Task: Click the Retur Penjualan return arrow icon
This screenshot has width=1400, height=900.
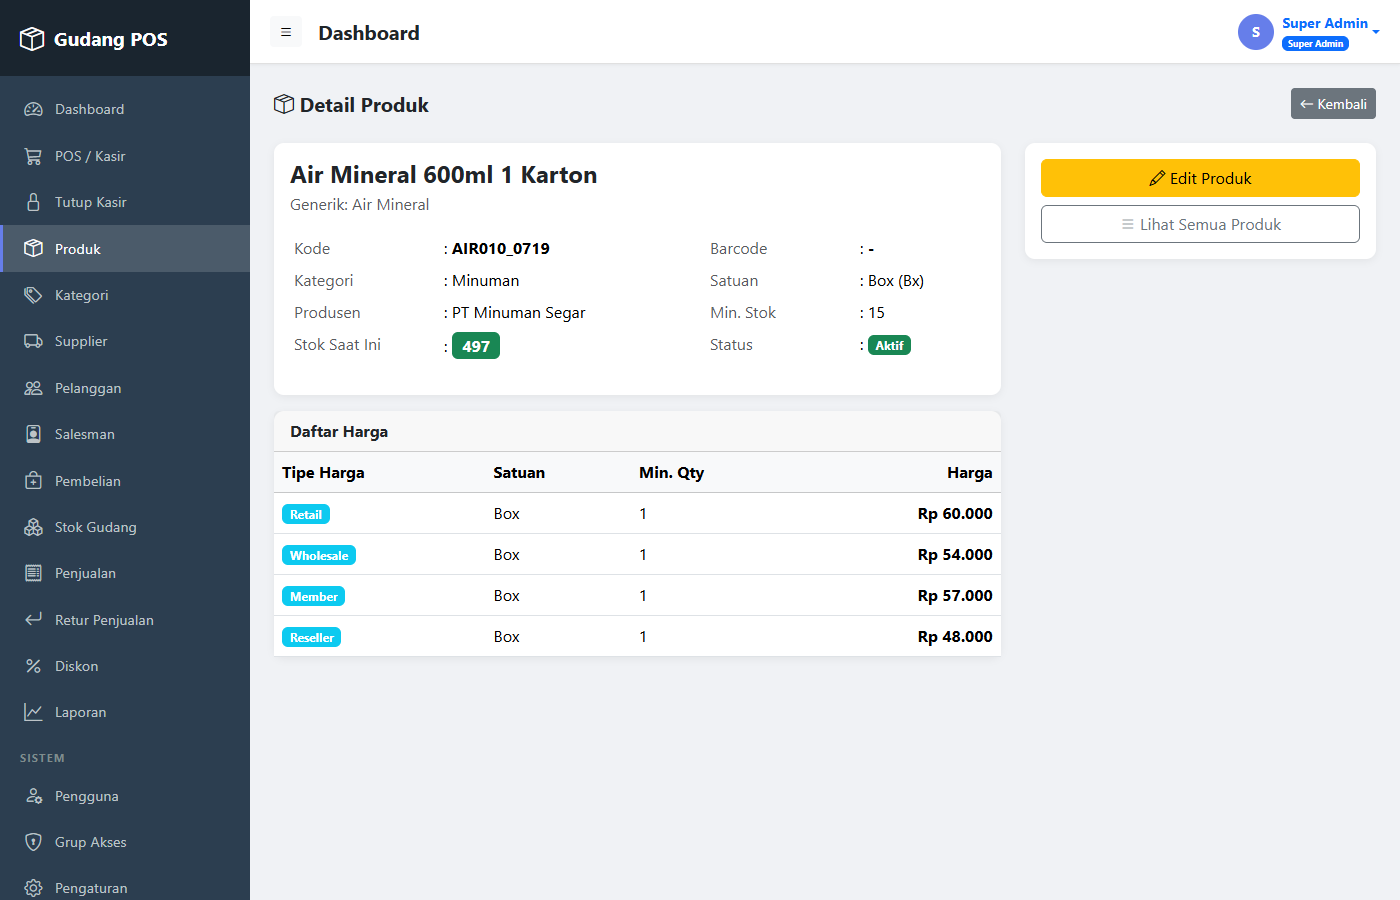Action: pos(33,619)
